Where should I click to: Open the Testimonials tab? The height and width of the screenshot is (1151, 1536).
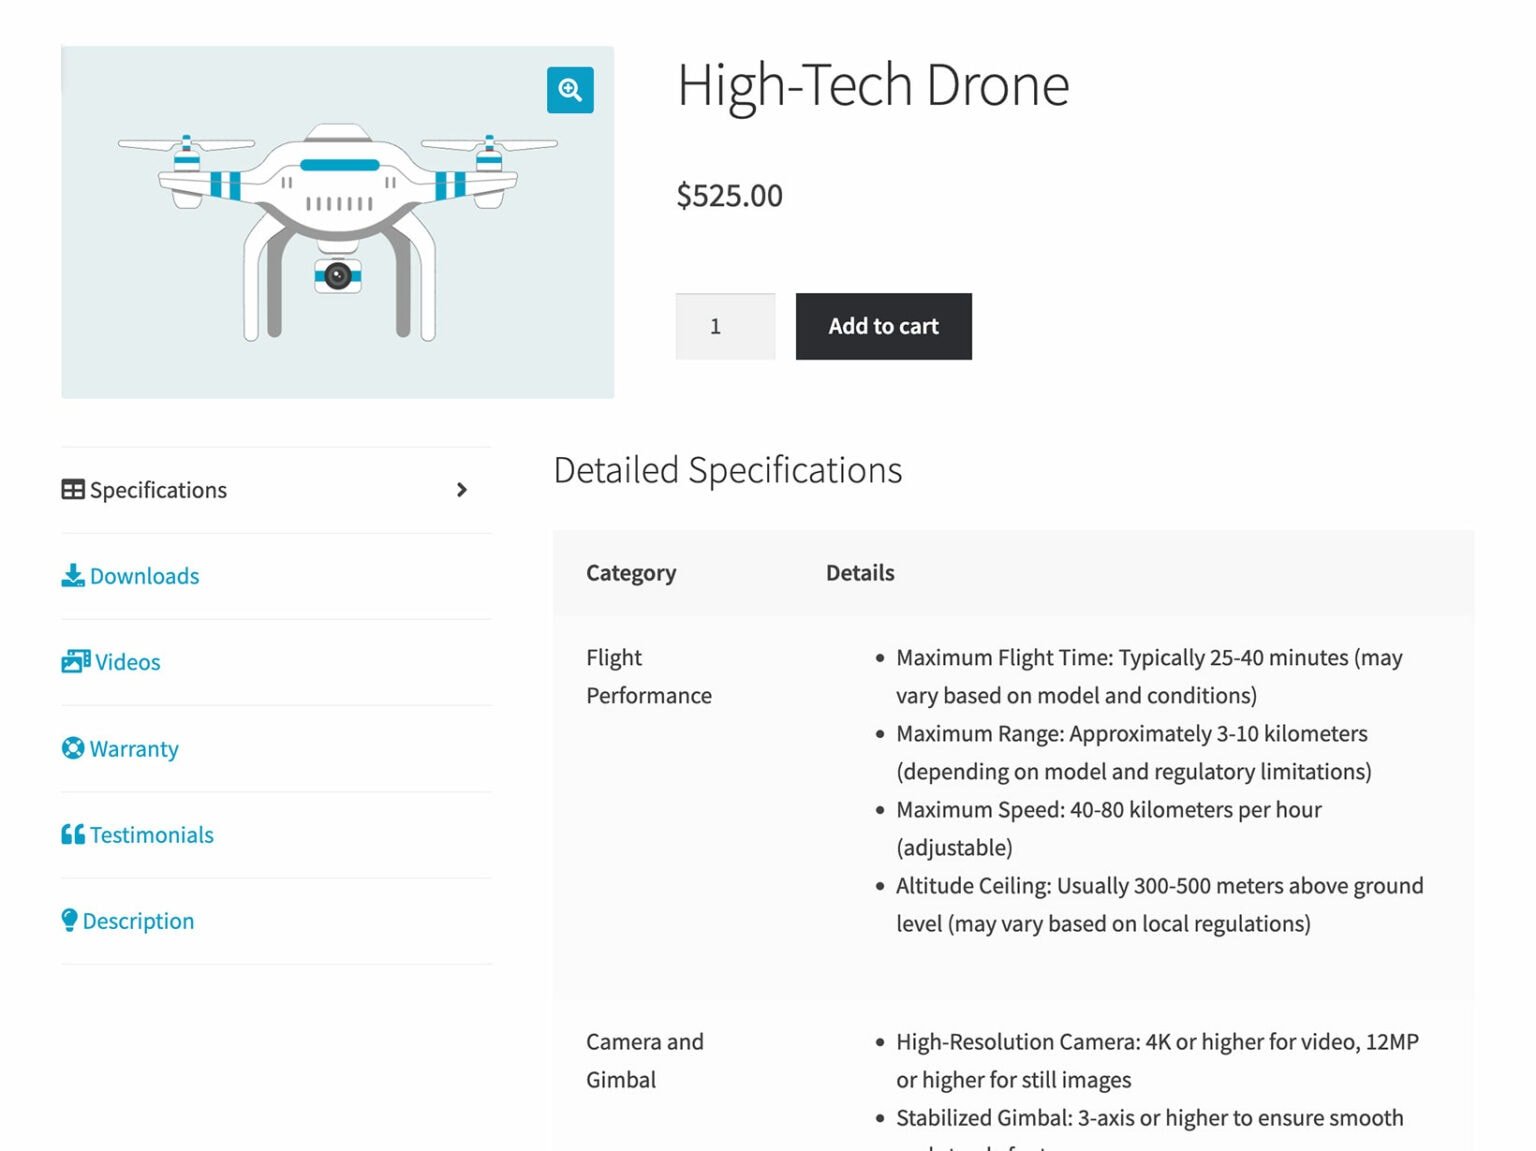(x=151, y=834)
